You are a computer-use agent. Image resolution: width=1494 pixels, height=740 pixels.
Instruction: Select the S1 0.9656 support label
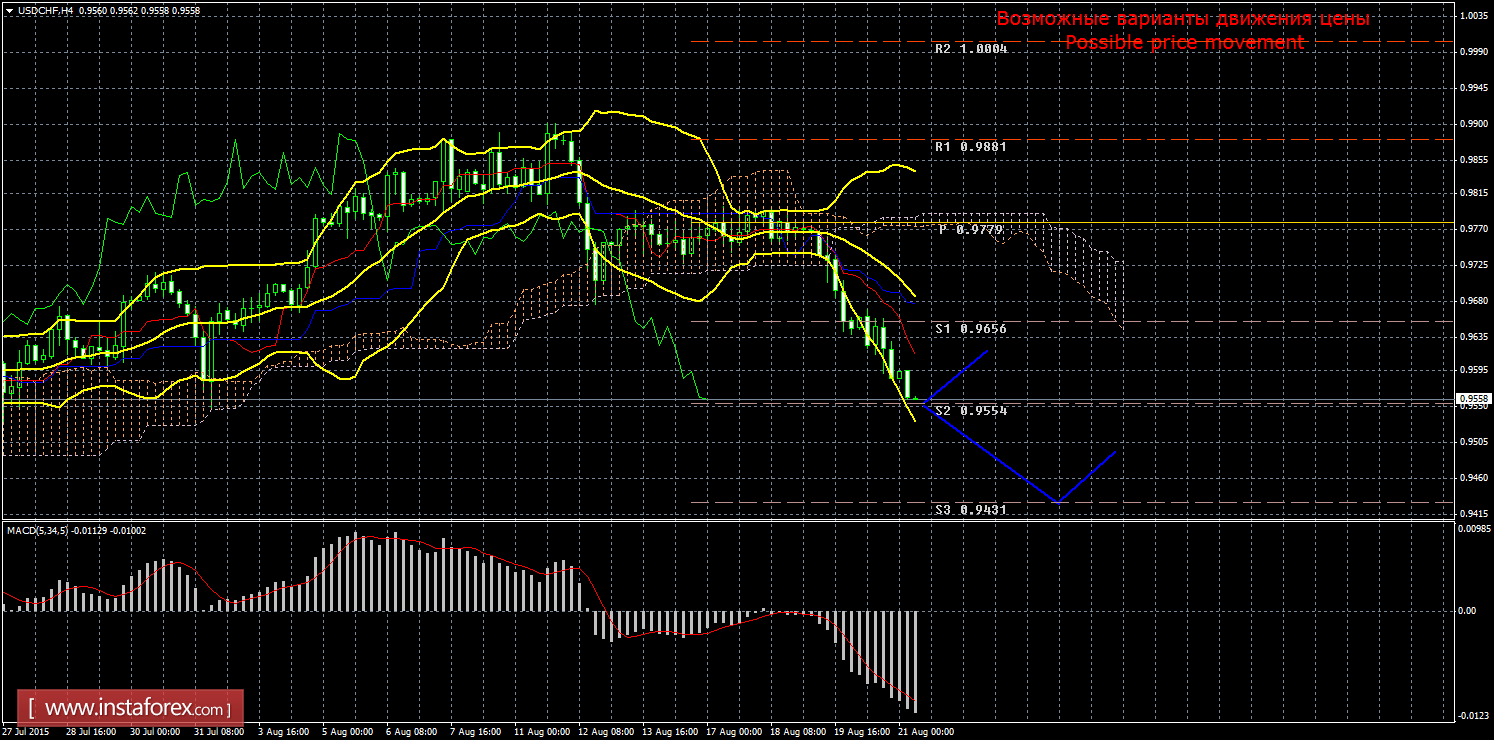971,328
